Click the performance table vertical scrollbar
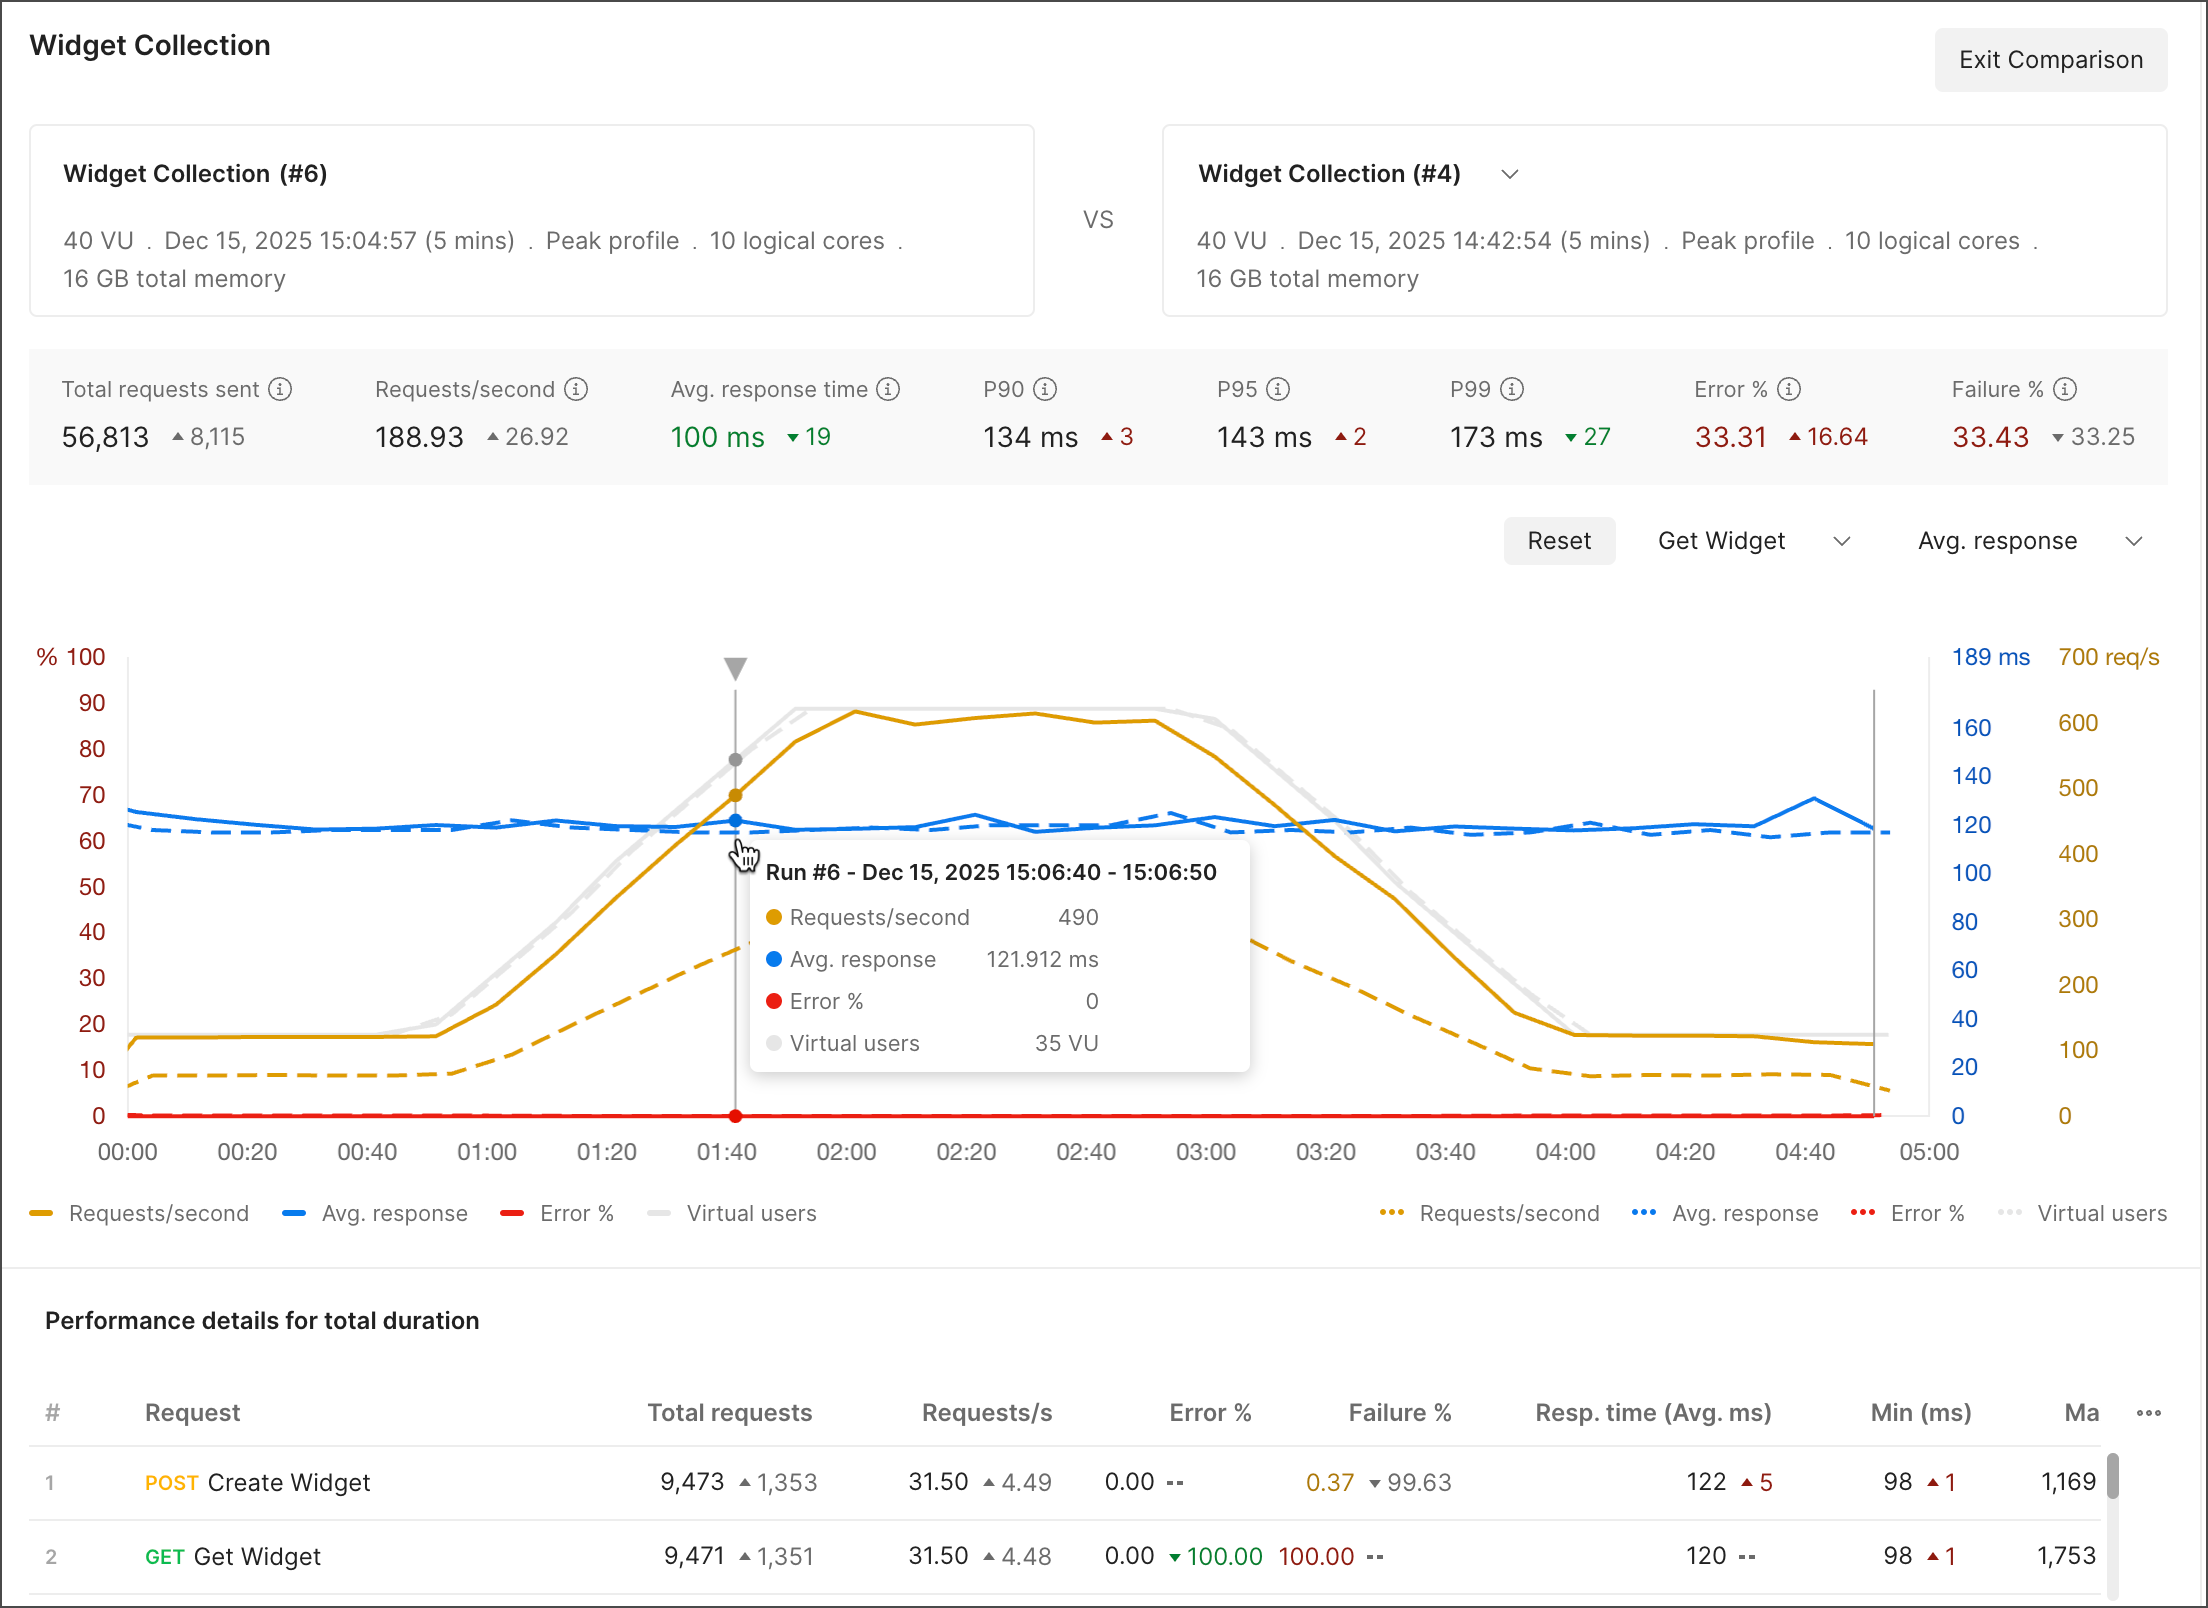This screenshot has width=2208, height=1608. tap(2112, 1476)
